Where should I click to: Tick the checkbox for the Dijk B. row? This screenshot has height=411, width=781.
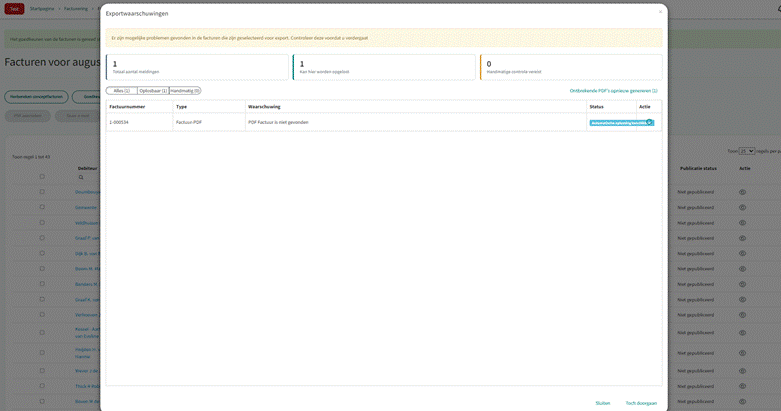pos(42,253)
